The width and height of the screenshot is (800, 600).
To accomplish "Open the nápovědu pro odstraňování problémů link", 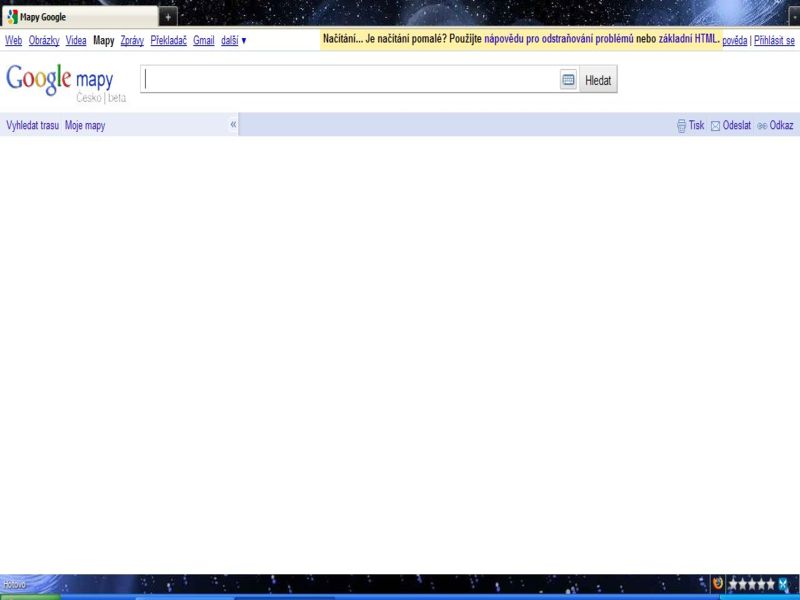I will [x=559, y=39].
